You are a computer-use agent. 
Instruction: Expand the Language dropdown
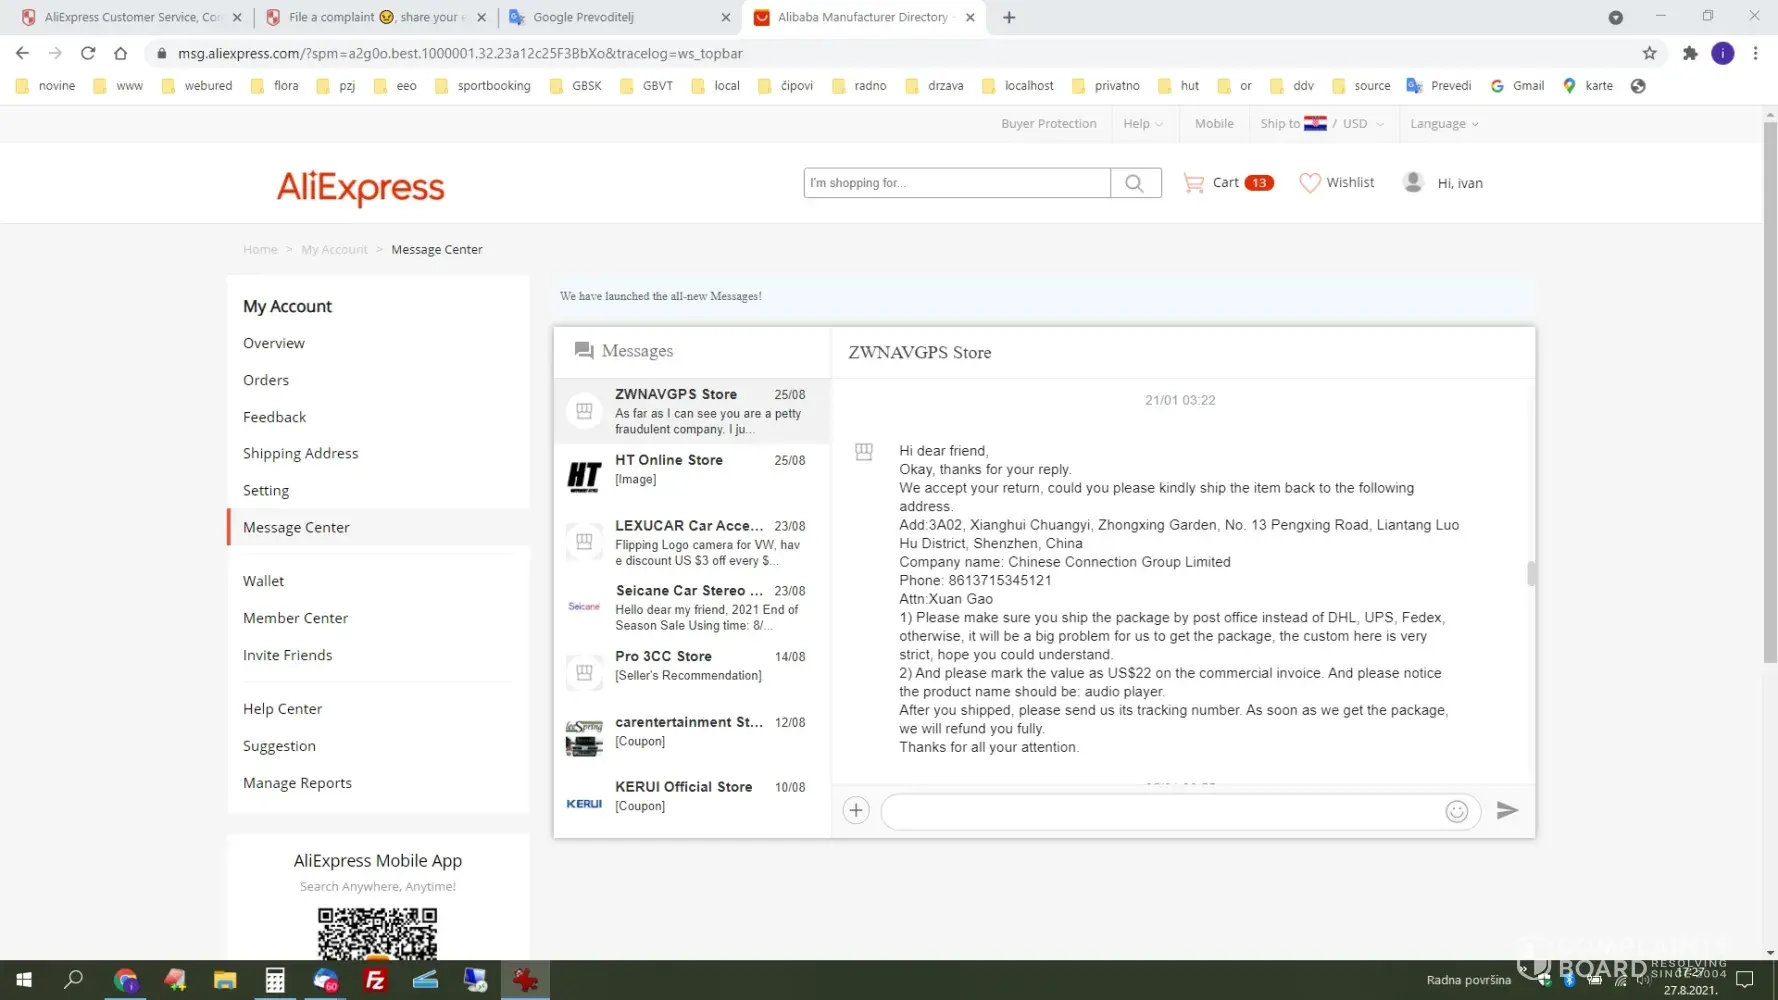click(1443, 124)
